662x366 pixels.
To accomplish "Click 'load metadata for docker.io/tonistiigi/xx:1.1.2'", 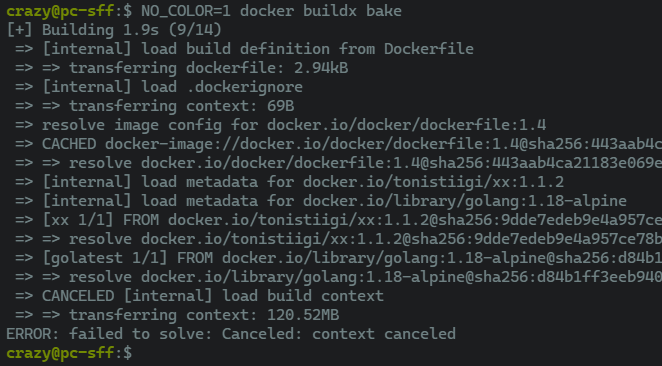I will pyautogui.click(x=303, y=182).
